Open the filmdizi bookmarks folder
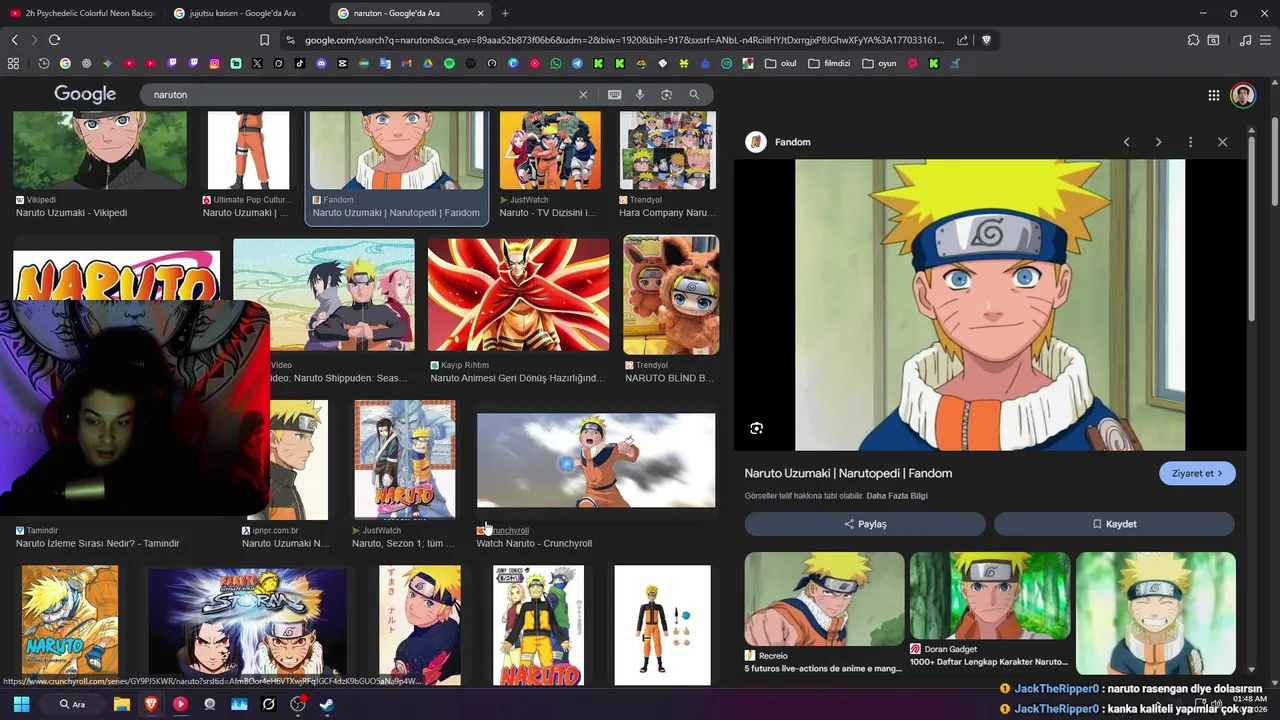 (x=829, y=63)
